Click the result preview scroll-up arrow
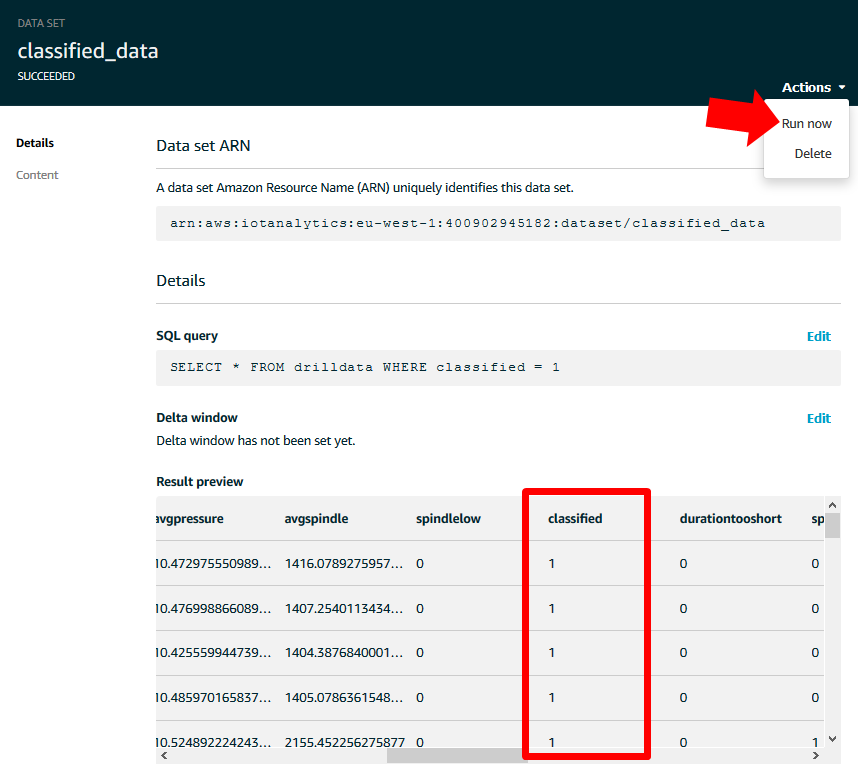Viewport: 858px width, 774px height. (833, 503)
